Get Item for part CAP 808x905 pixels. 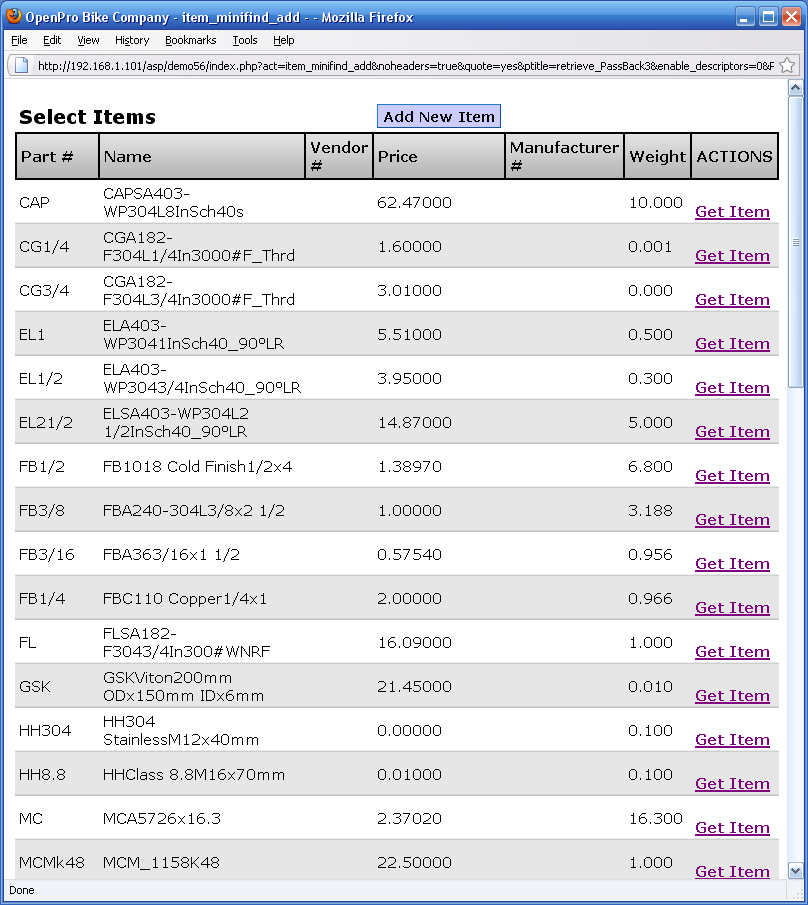click(x=732, y=212)
